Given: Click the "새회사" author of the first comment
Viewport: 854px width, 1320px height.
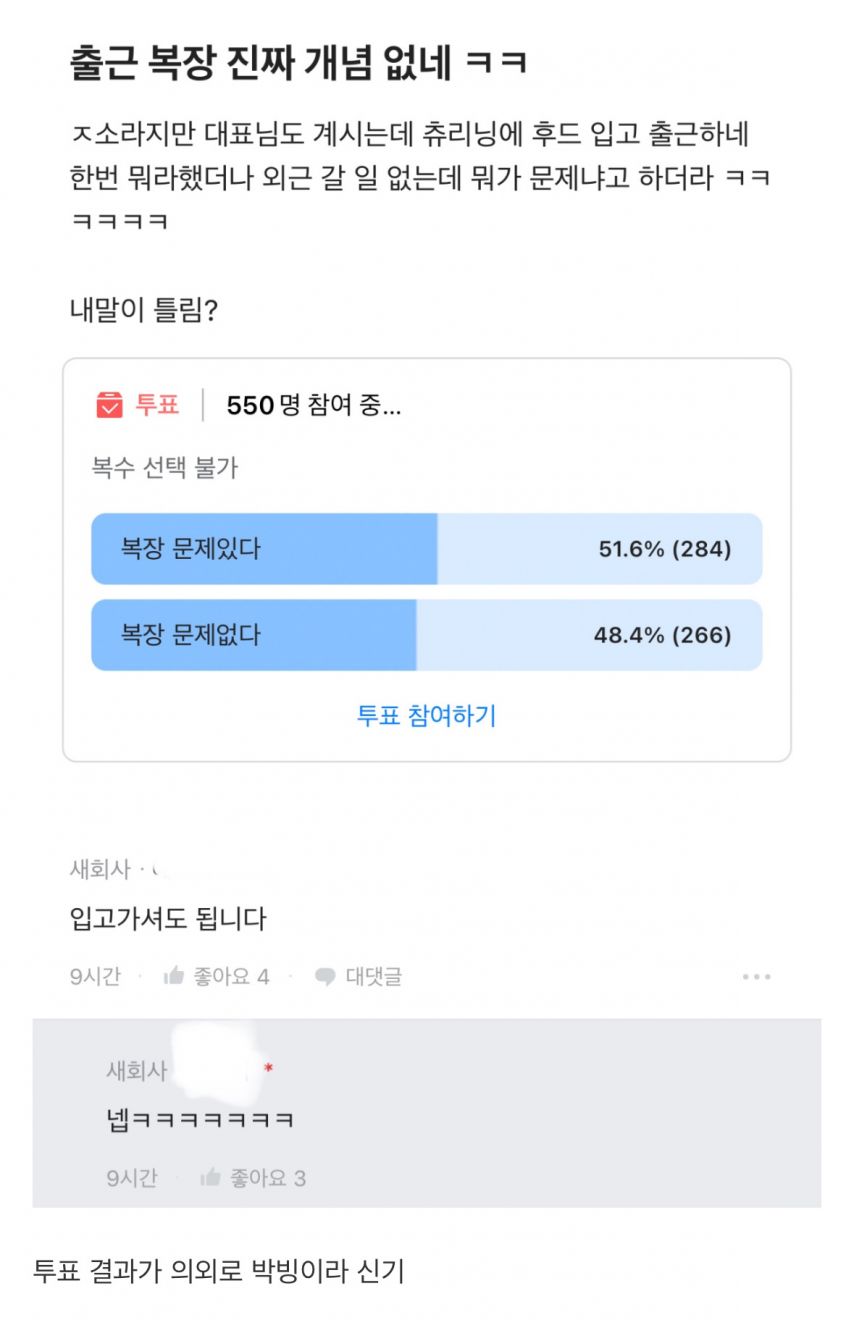Looking at the screenshot, I should tap(100, 869).
